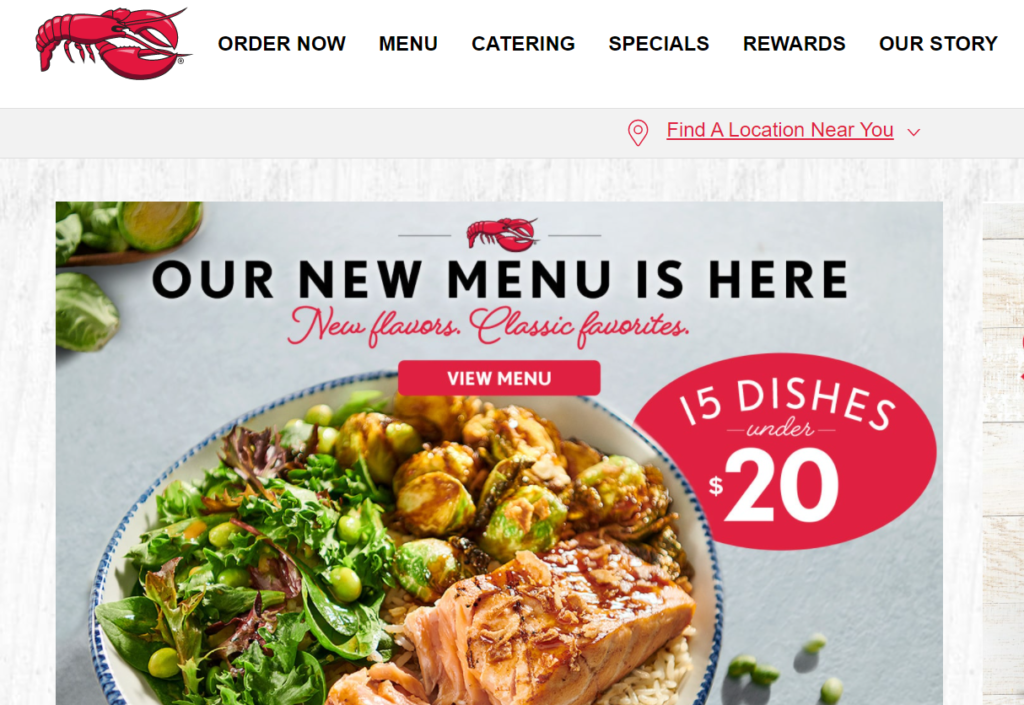This screenshot has height=705, width=1024.
Task: Open the ORDER NOW navigation item
Action: (x=281, y=44)
